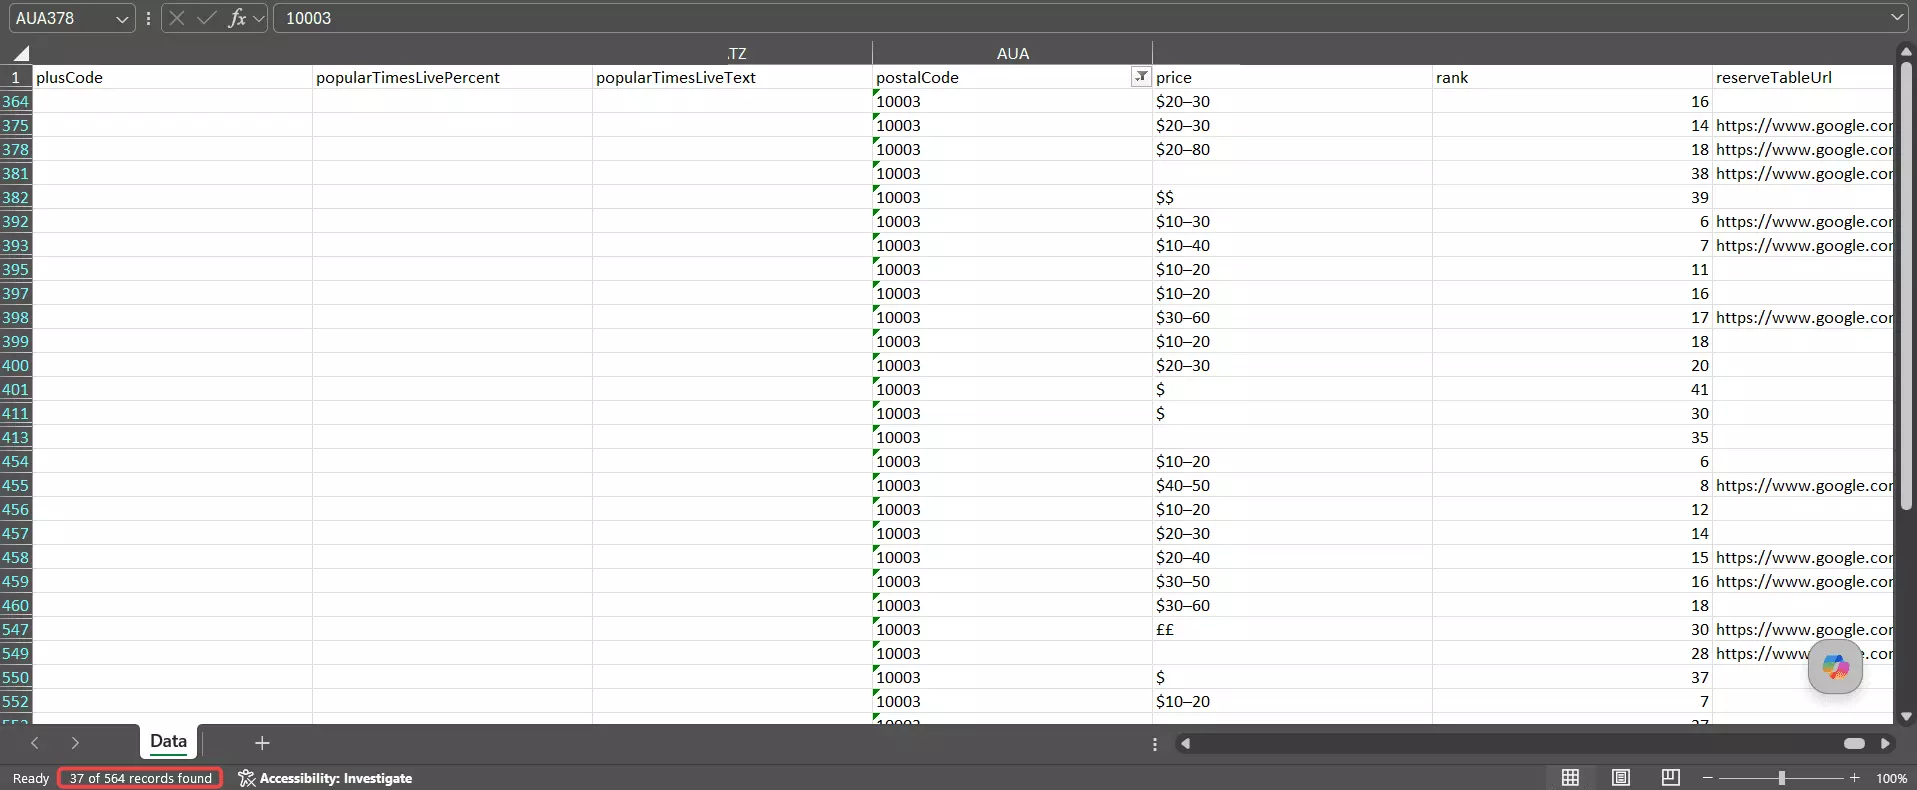Select the plusCode header cell

tap(173, 77)
